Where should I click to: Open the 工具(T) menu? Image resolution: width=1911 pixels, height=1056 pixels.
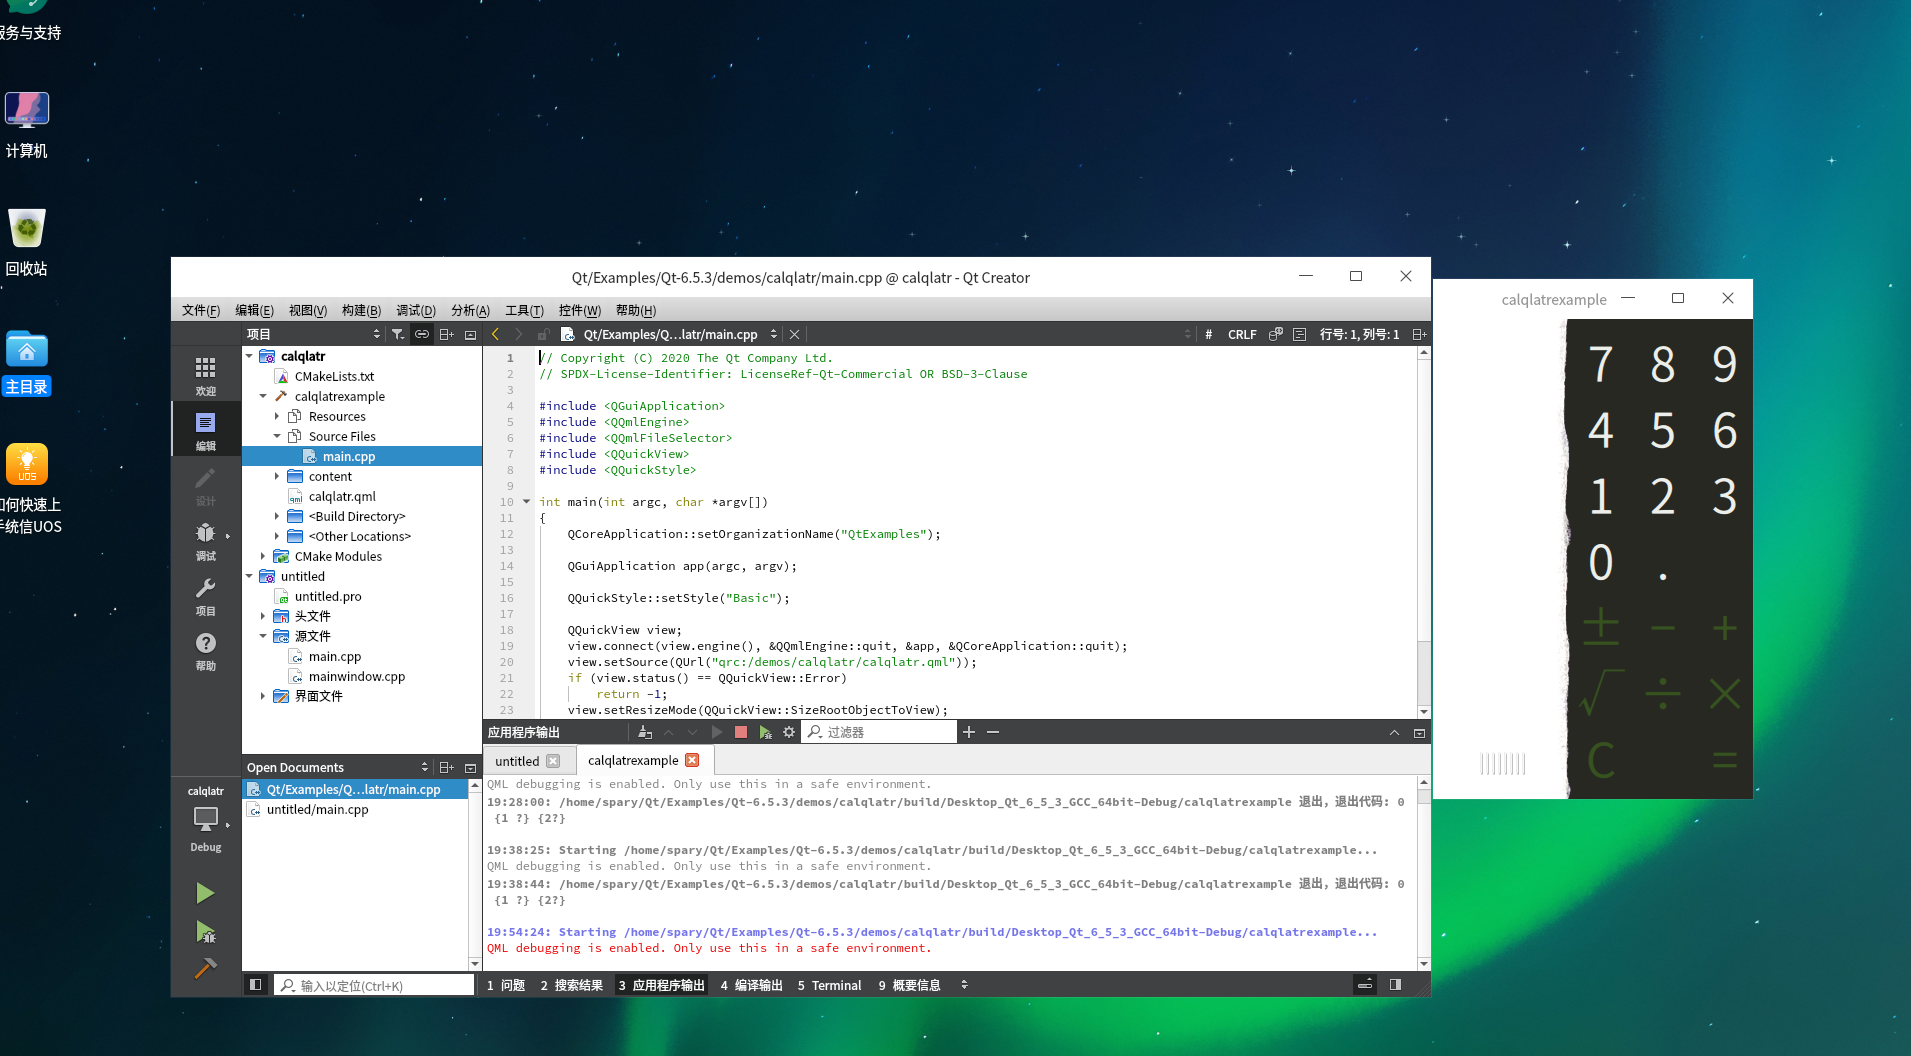(524, 310)
